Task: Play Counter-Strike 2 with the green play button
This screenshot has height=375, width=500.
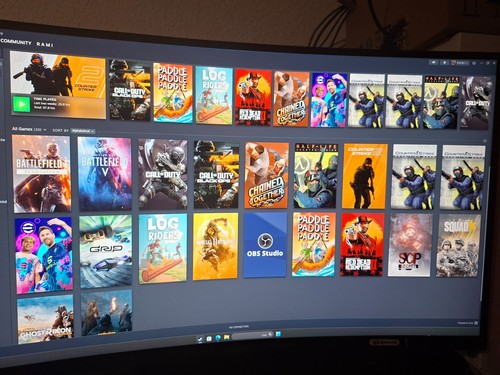Action: 21,104
